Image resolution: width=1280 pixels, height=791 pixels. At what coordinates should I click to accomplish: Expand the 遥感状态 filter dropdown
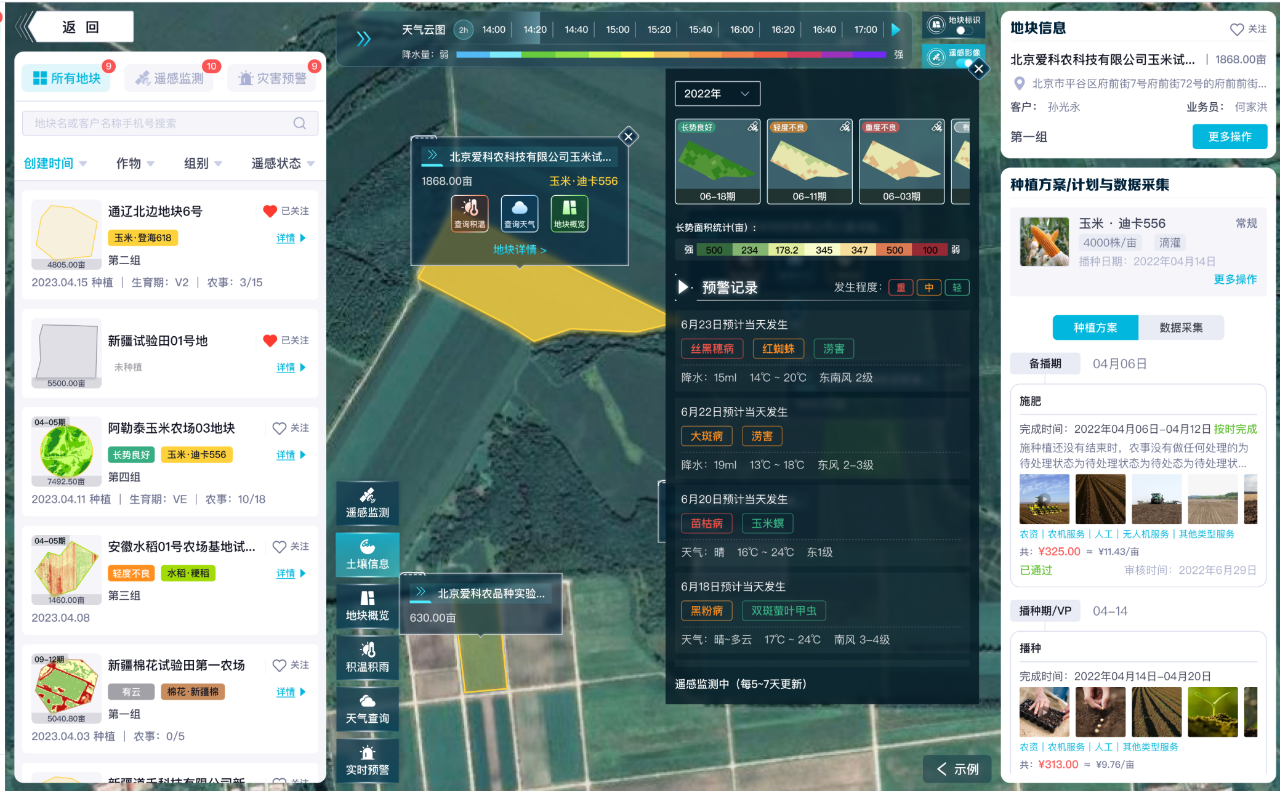pyautogui.click(x=282, y=163)
